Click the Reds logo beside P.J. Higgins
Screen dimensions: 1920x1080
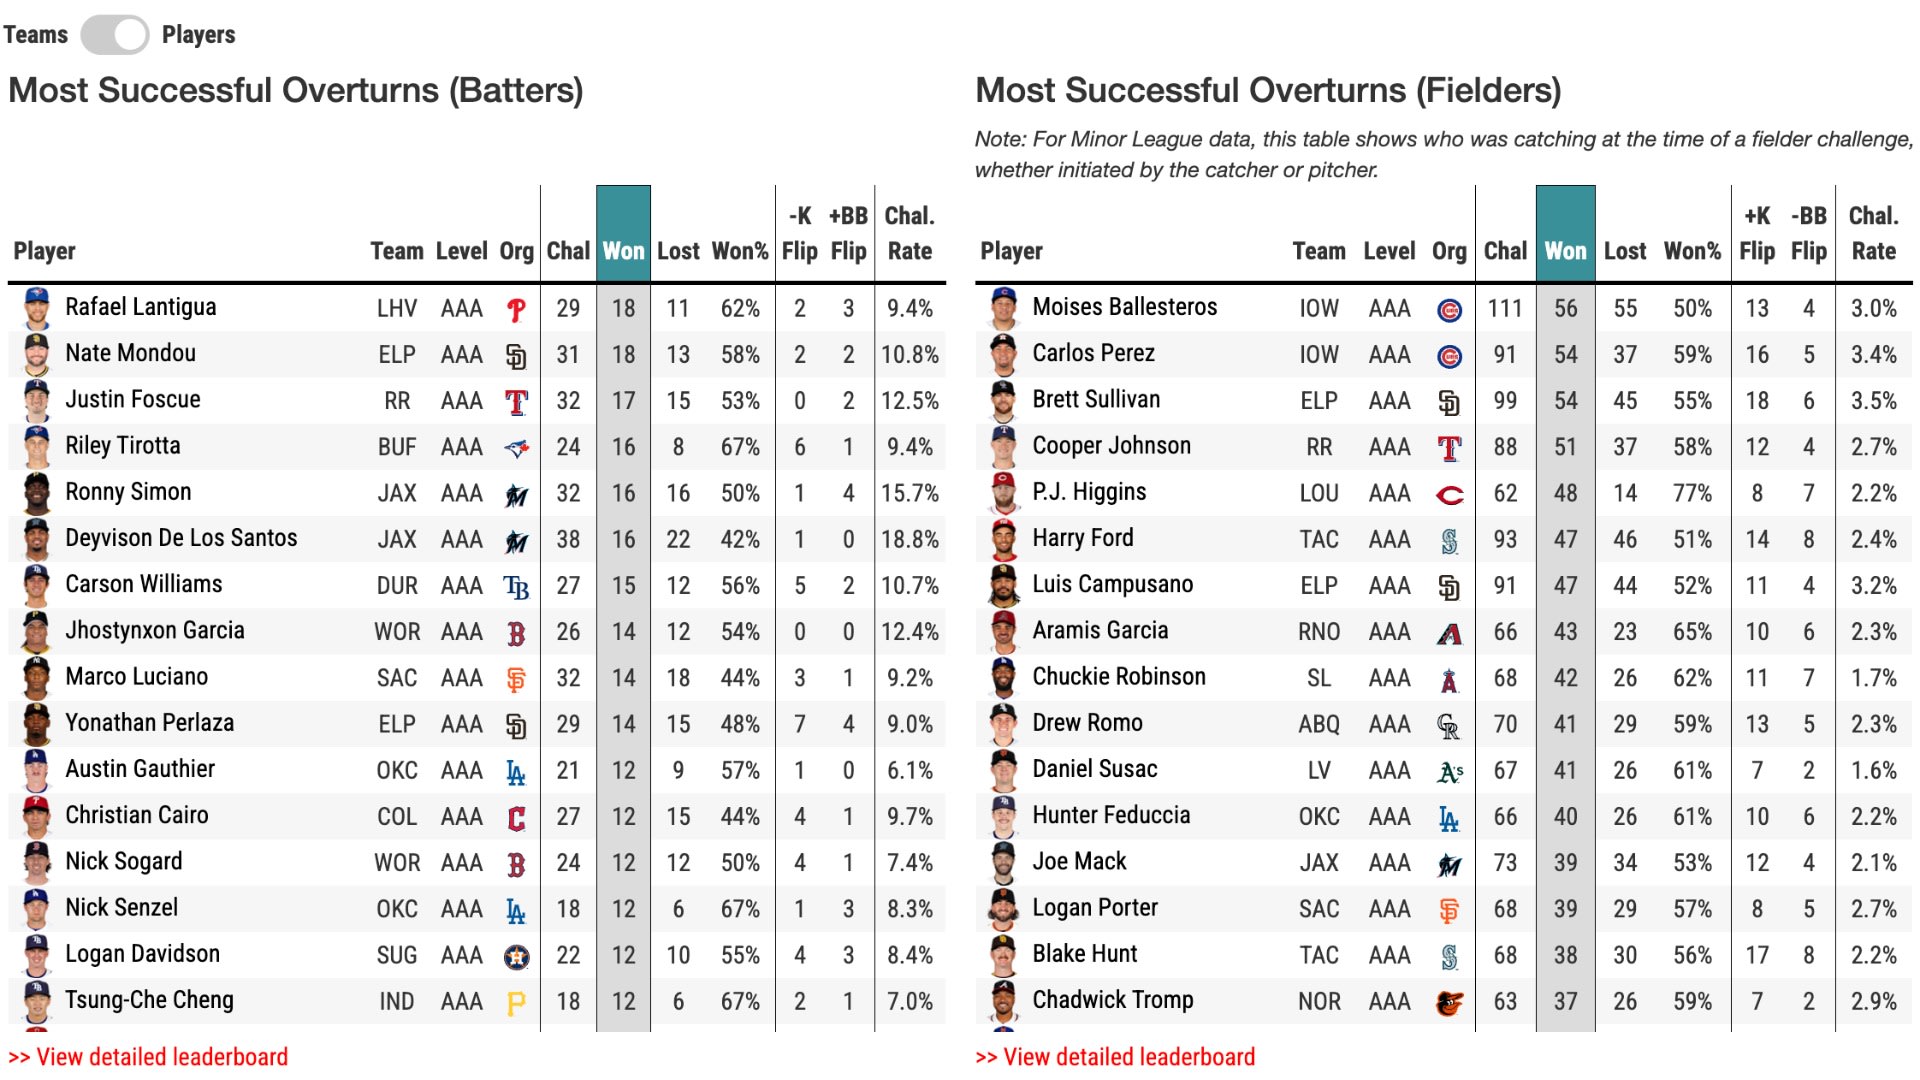click(1449, 495)
